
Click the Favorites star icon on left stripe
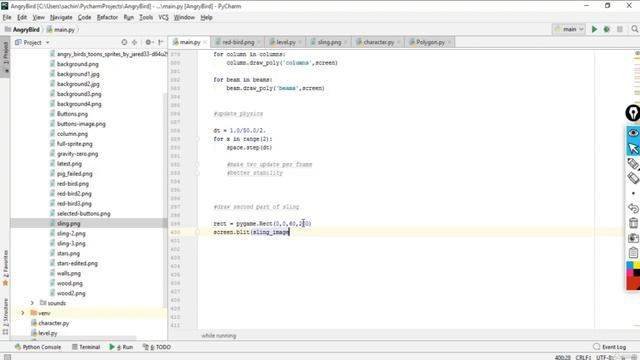click(x=5, y=283)
